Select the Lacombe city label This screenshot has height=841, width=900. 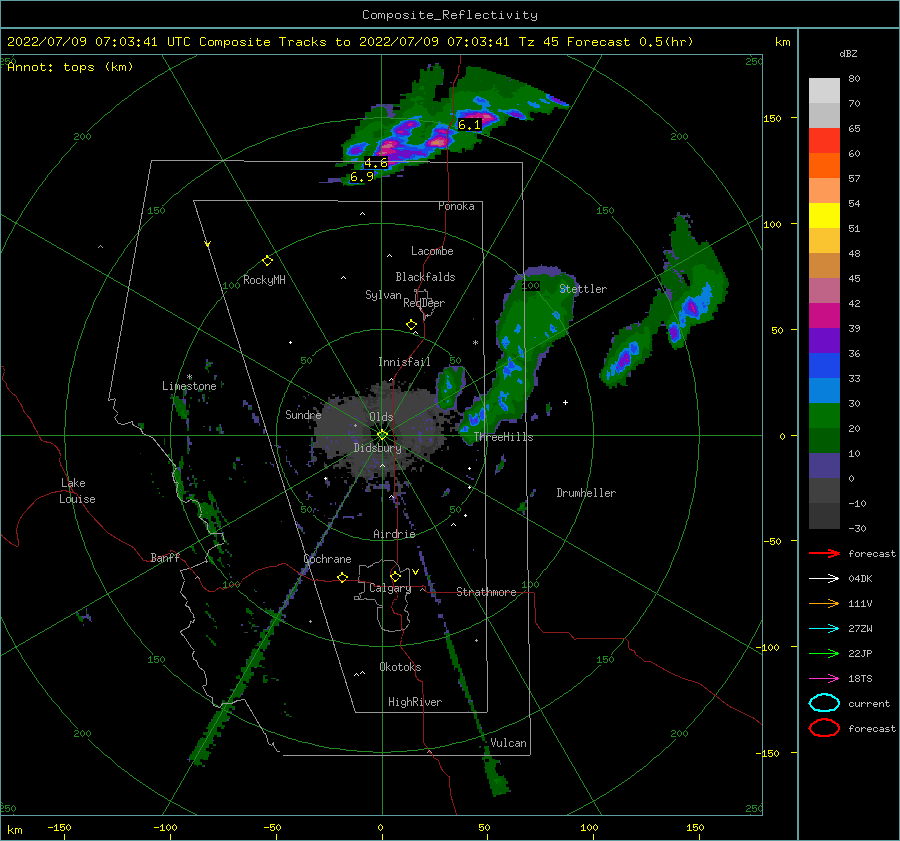pos(432,251)
